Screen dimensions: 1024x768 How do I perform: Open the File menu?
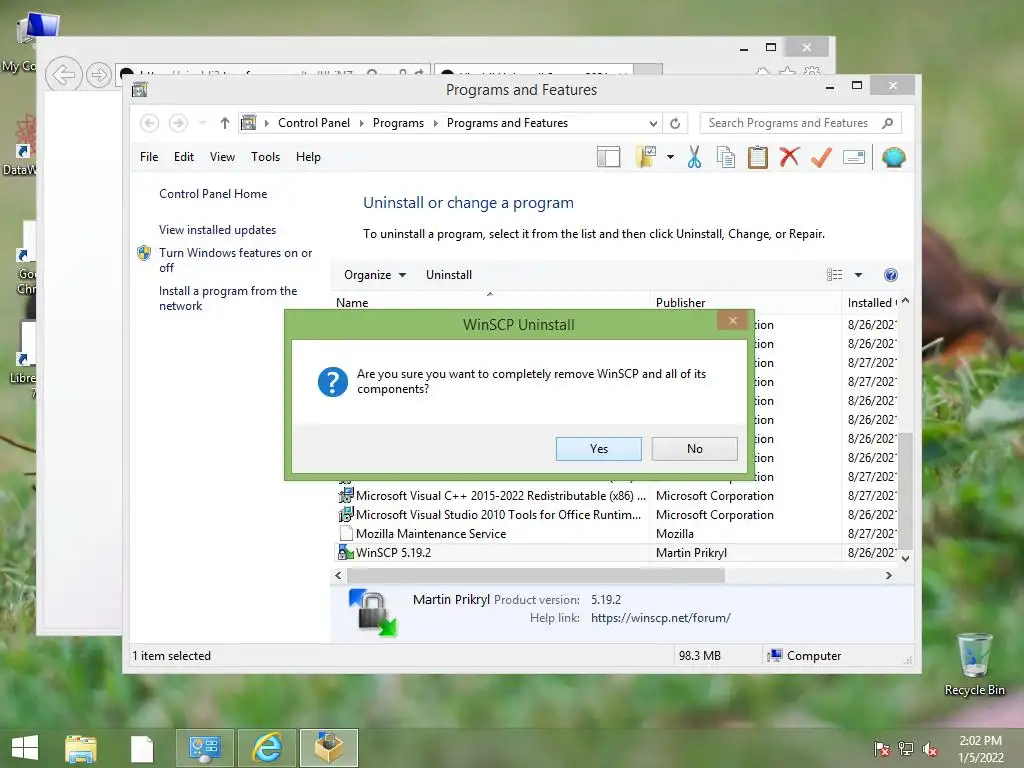[149, 157]
